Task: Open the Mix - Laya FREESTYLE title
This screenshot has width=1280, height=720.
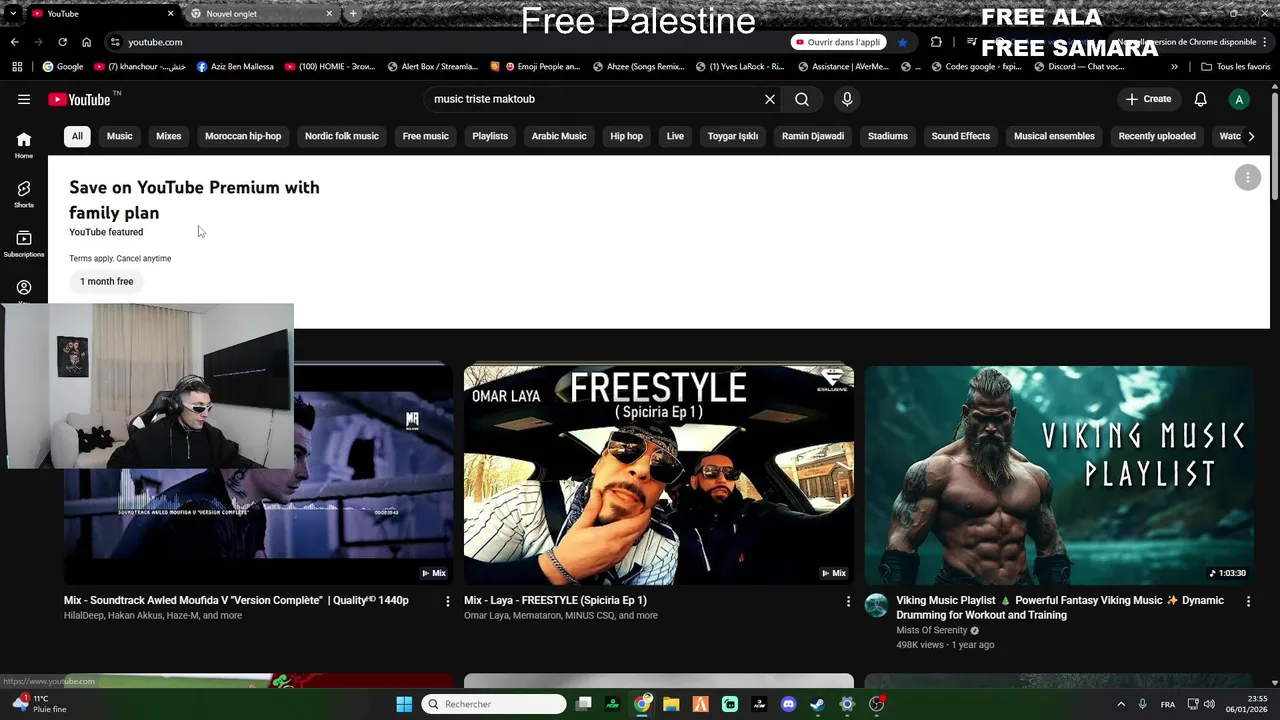Action: click(x=555, y=601)
